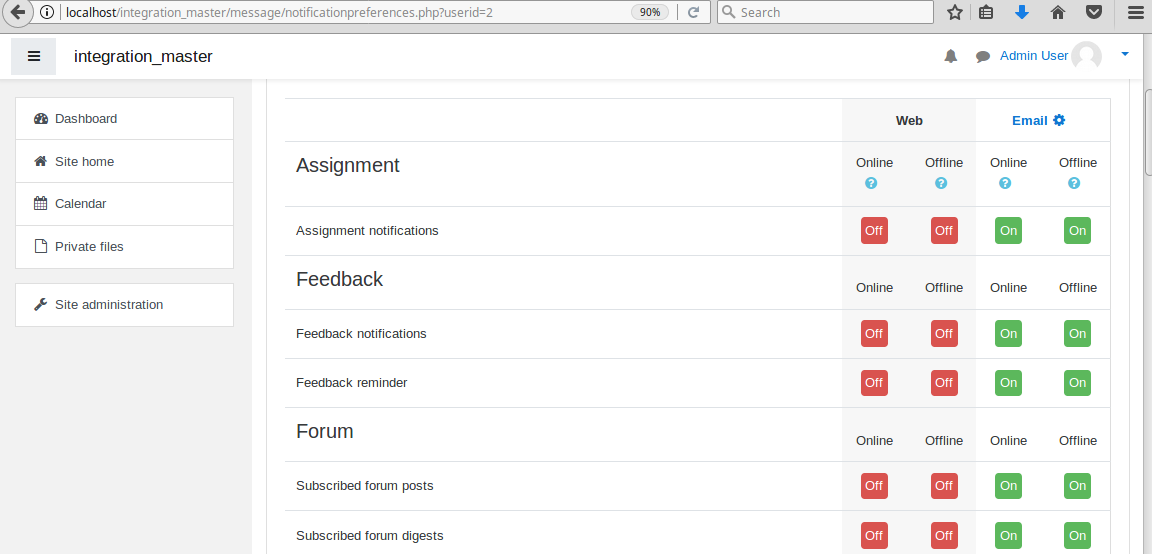Toggle Feedback reminder Web Offline Off
The height and width of the screenshot is (554, 1152).
coord(944,383)
